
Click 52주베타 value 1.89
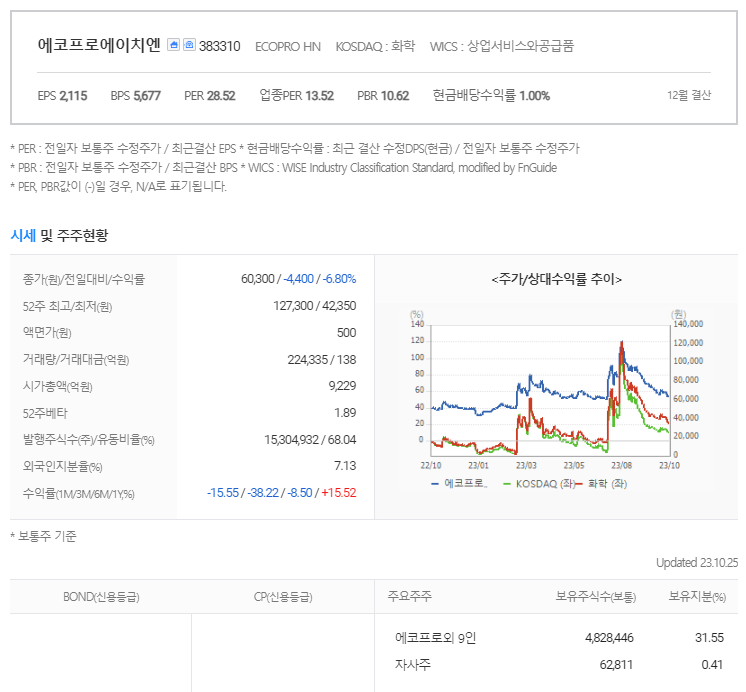point(345,413)
